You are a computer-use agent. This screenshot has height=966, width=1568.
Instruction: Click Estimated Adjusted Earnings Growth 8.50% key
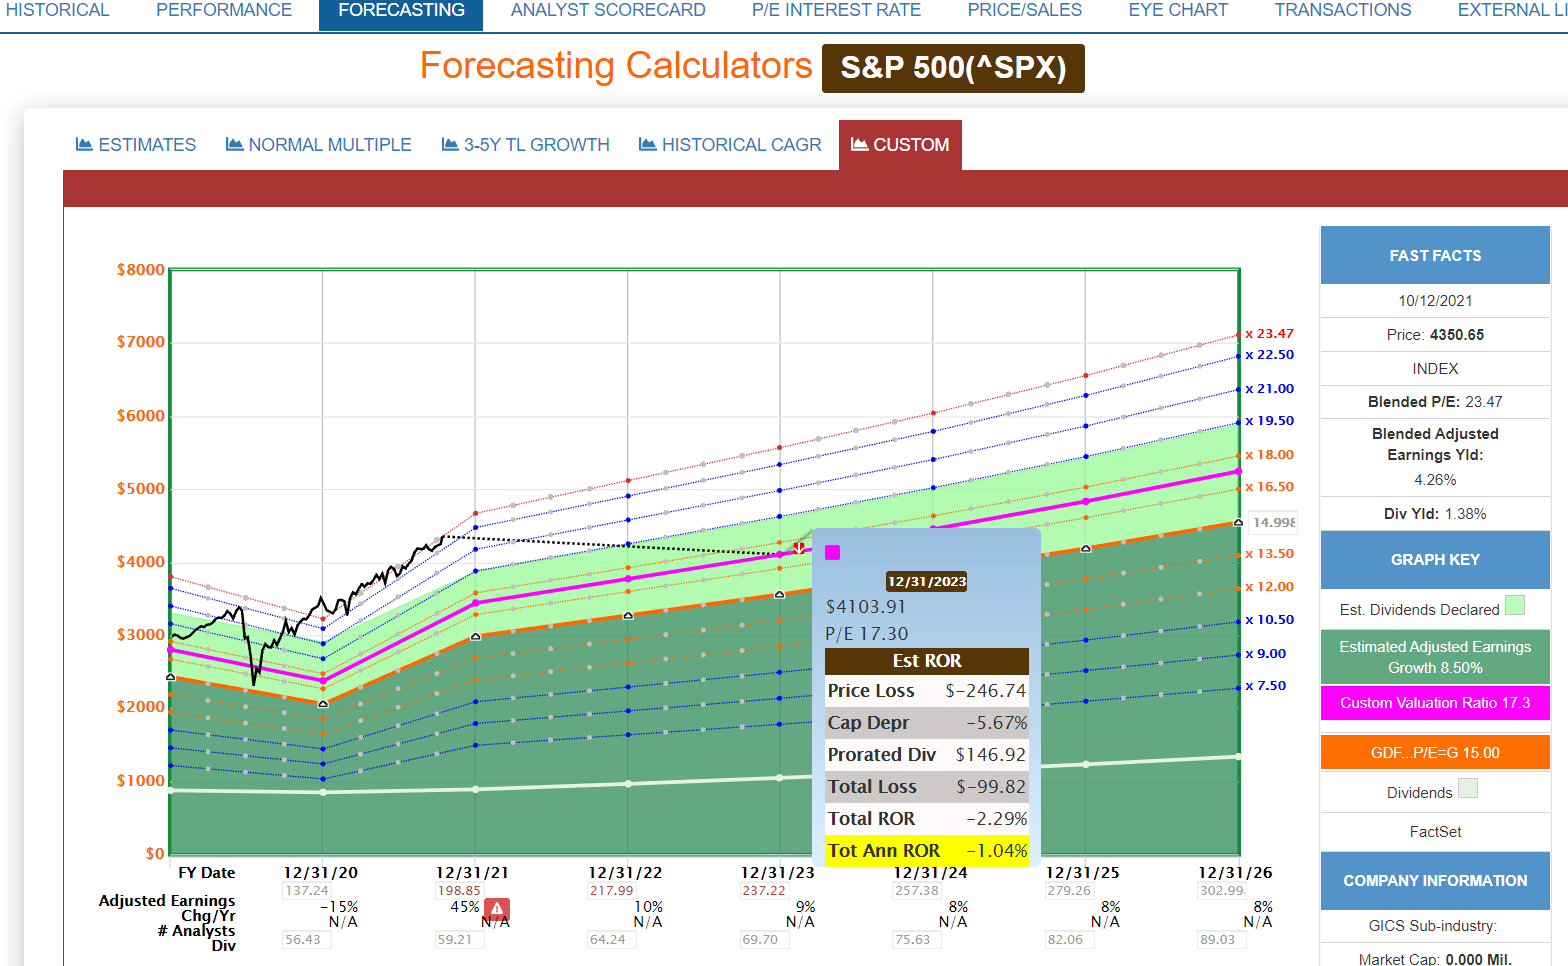tap(1435, 657)
